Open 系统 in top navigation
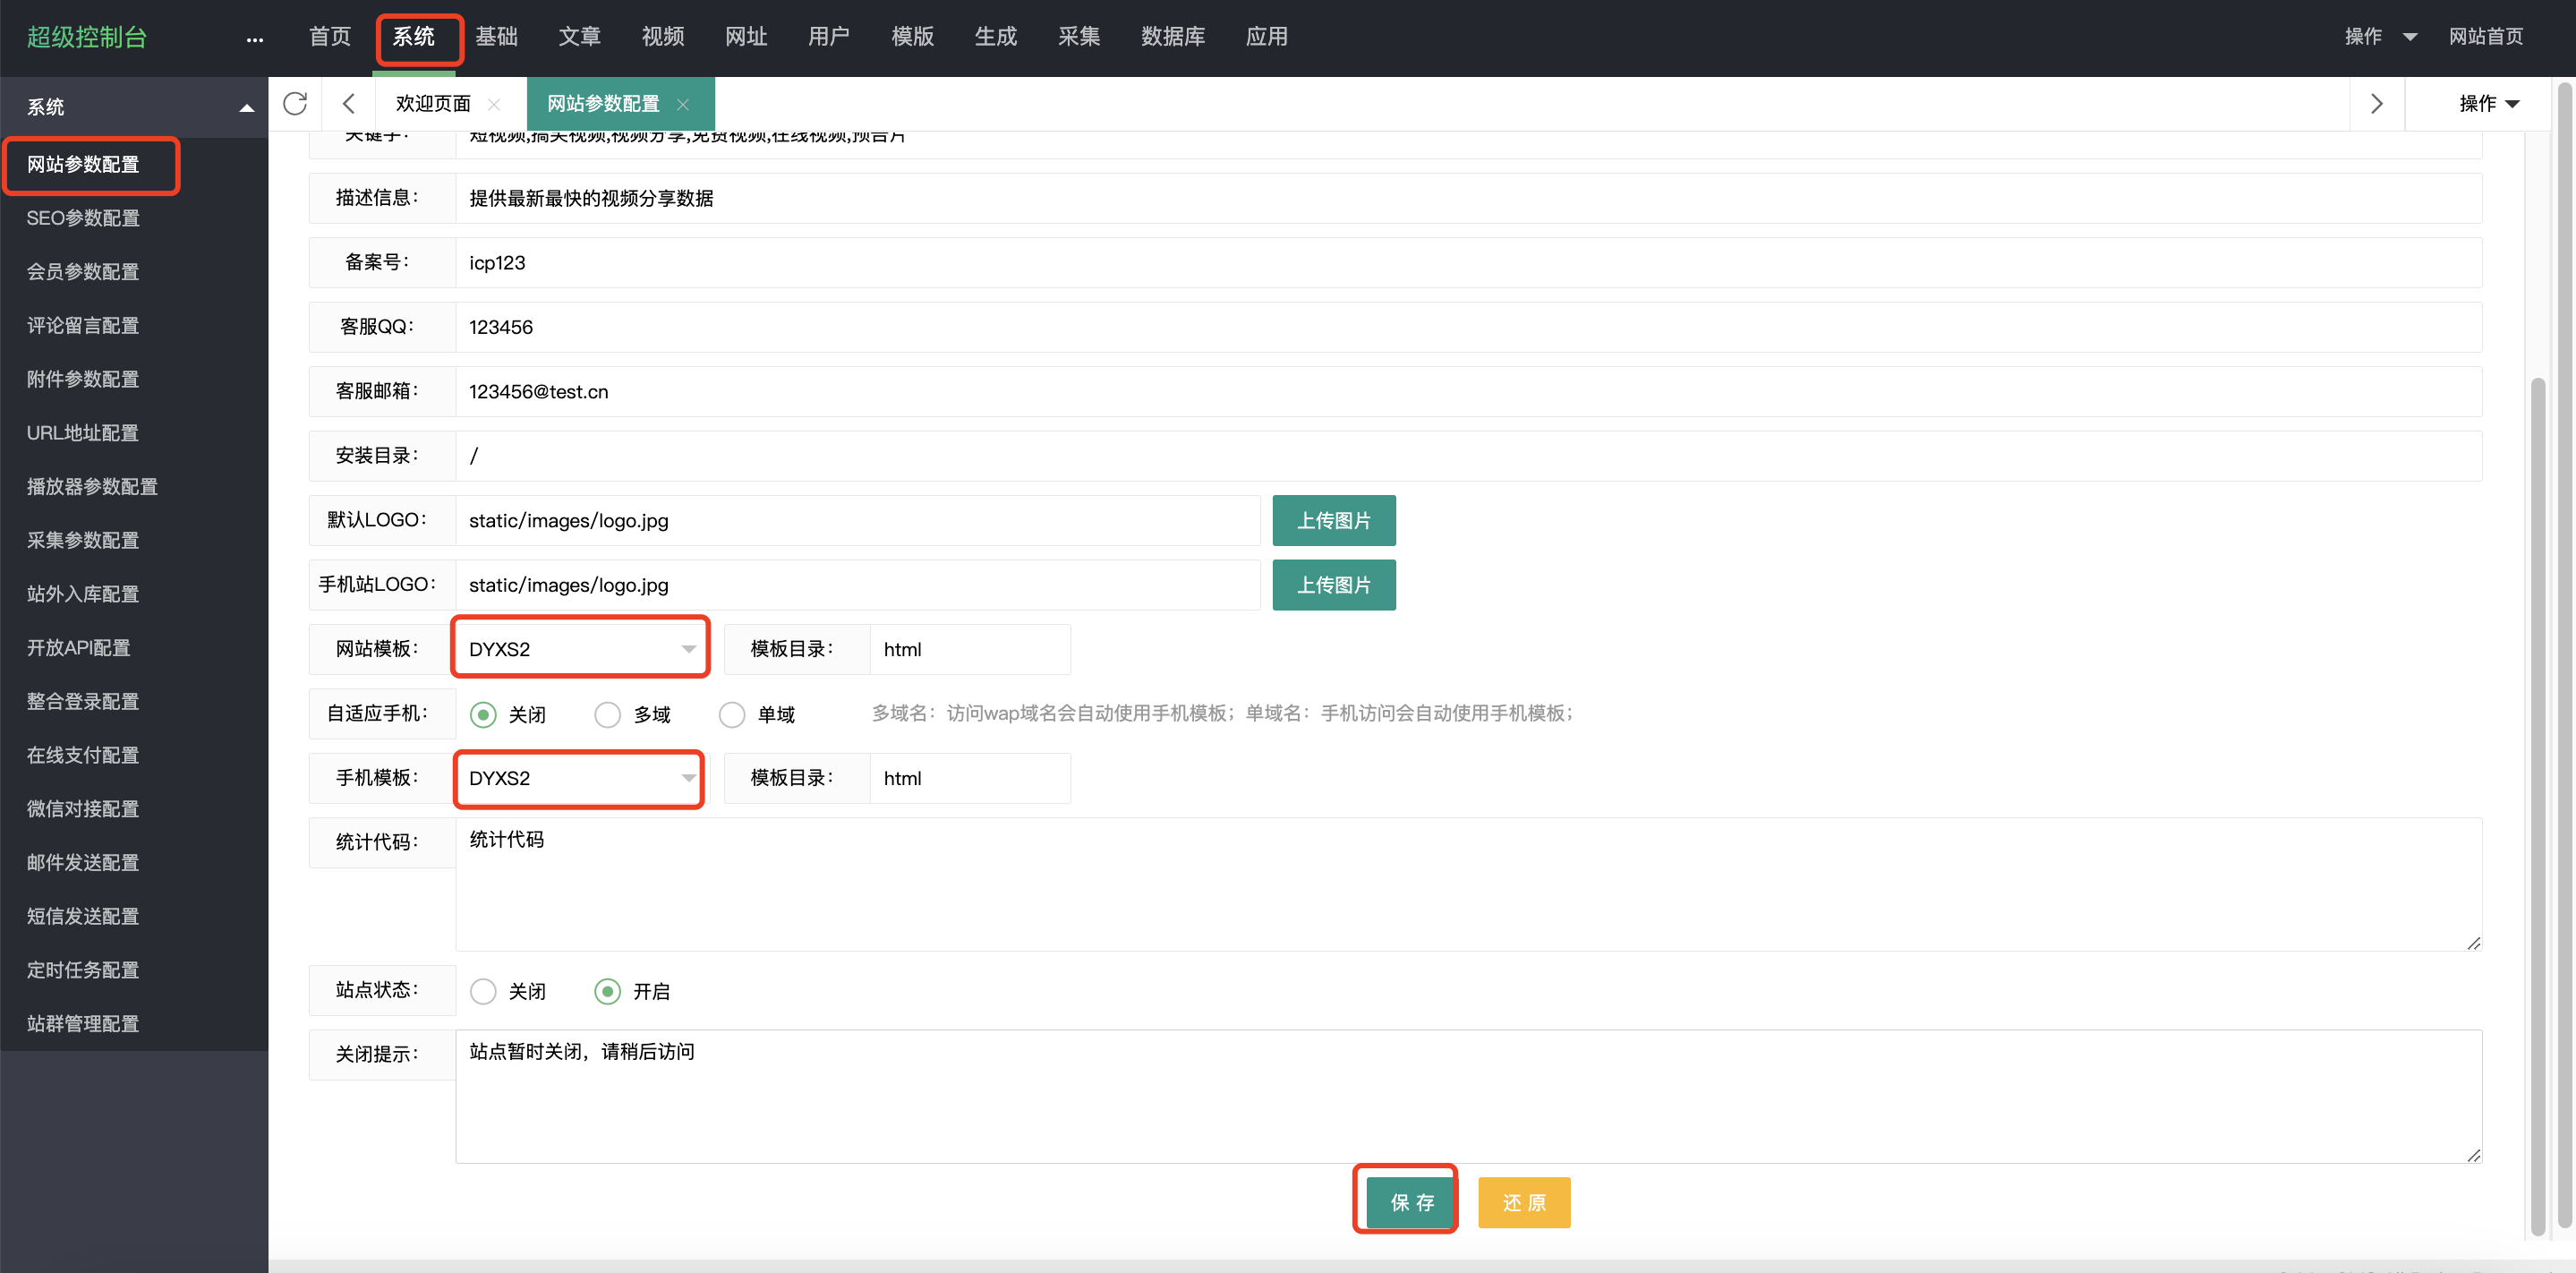This screenshot has width=2576, height=1273. click(413, 37)
